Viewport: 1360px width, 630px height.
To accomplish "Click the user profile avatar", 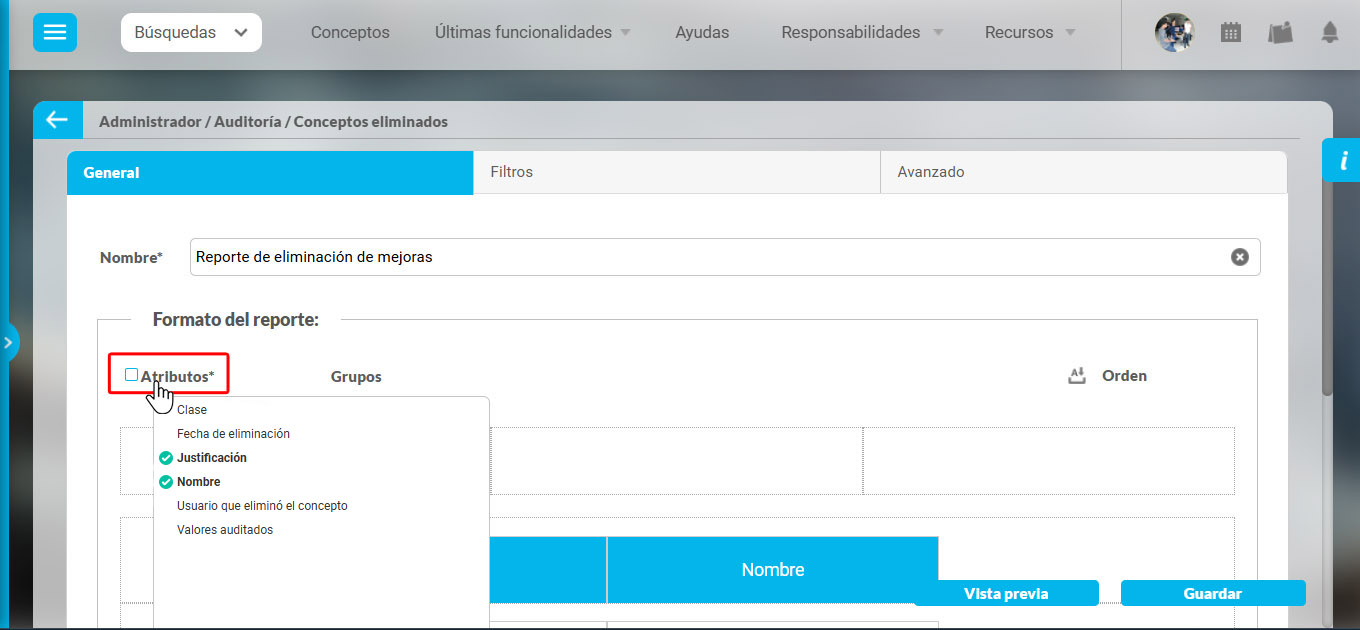I will coord(1174,33).
